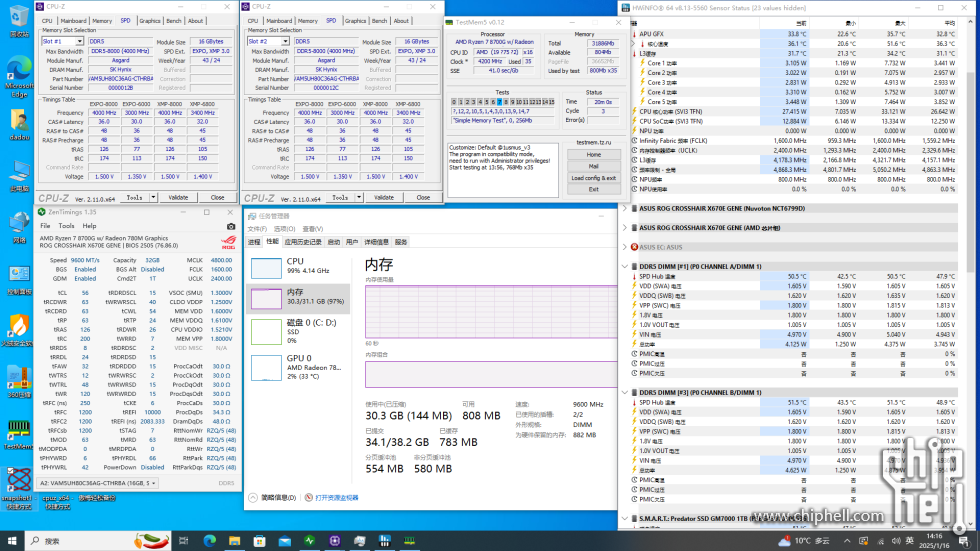Image resolution: width=980 pixels, height=551 pixels.
Task: Open Microsoft Edge desktop shortcut
Action: 19,76
